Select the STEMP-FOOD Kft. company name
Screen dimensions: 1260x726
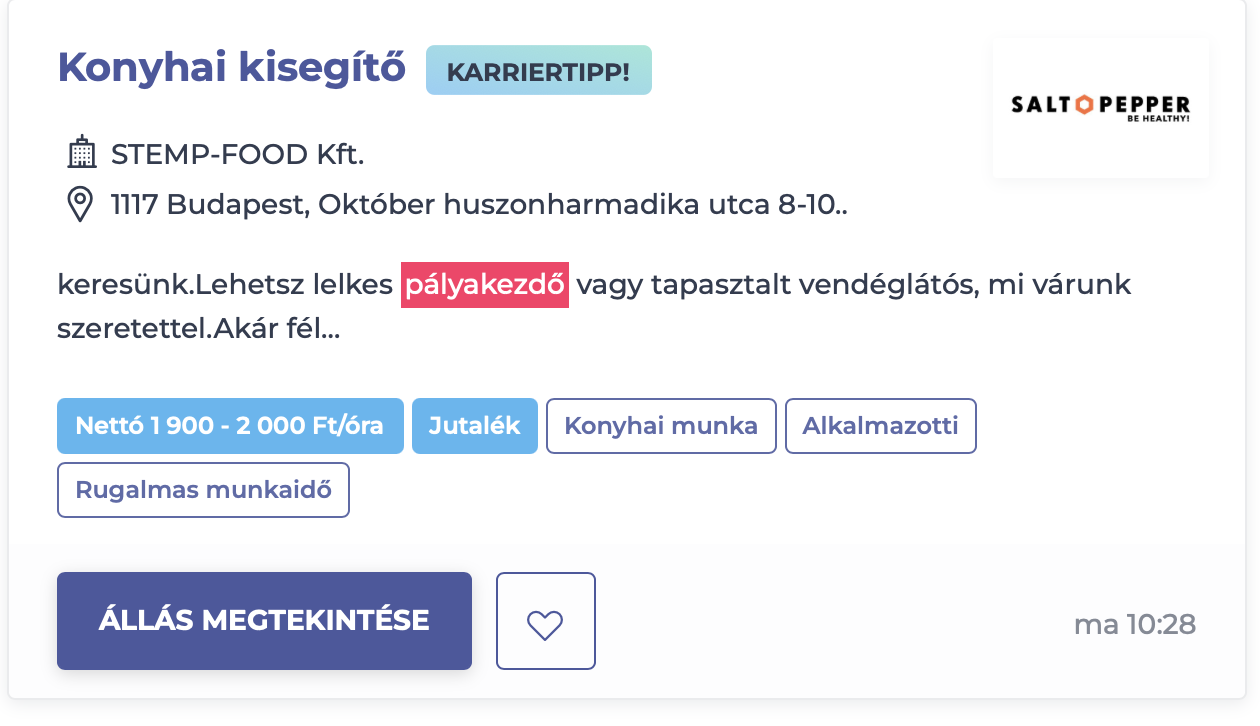point(237,155)
